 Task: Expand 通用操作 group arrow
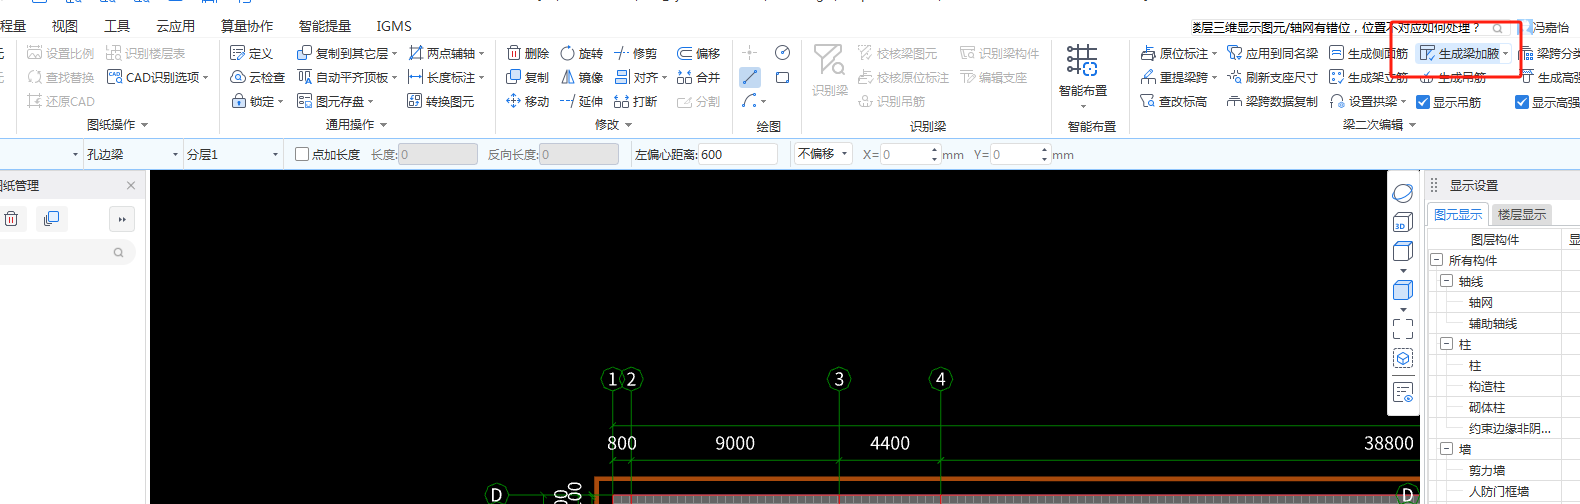(x=384, y=125)
